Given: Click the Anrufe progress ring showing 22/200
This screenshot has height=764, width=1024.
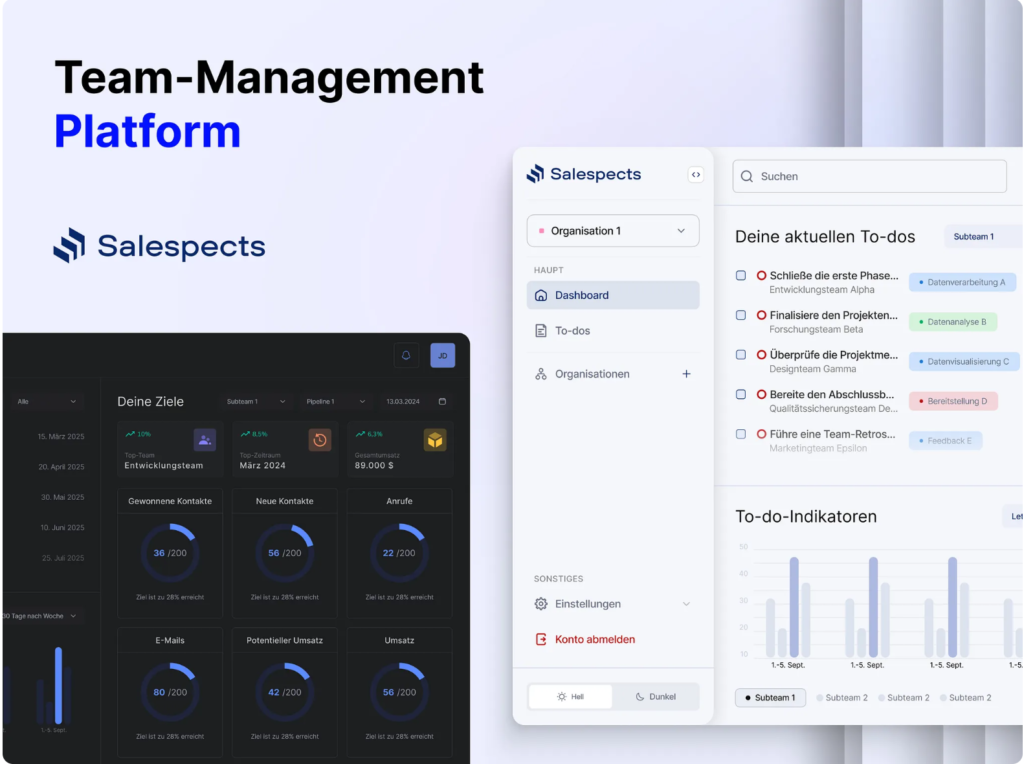Looking at the screenshot, I should [399, 551].
